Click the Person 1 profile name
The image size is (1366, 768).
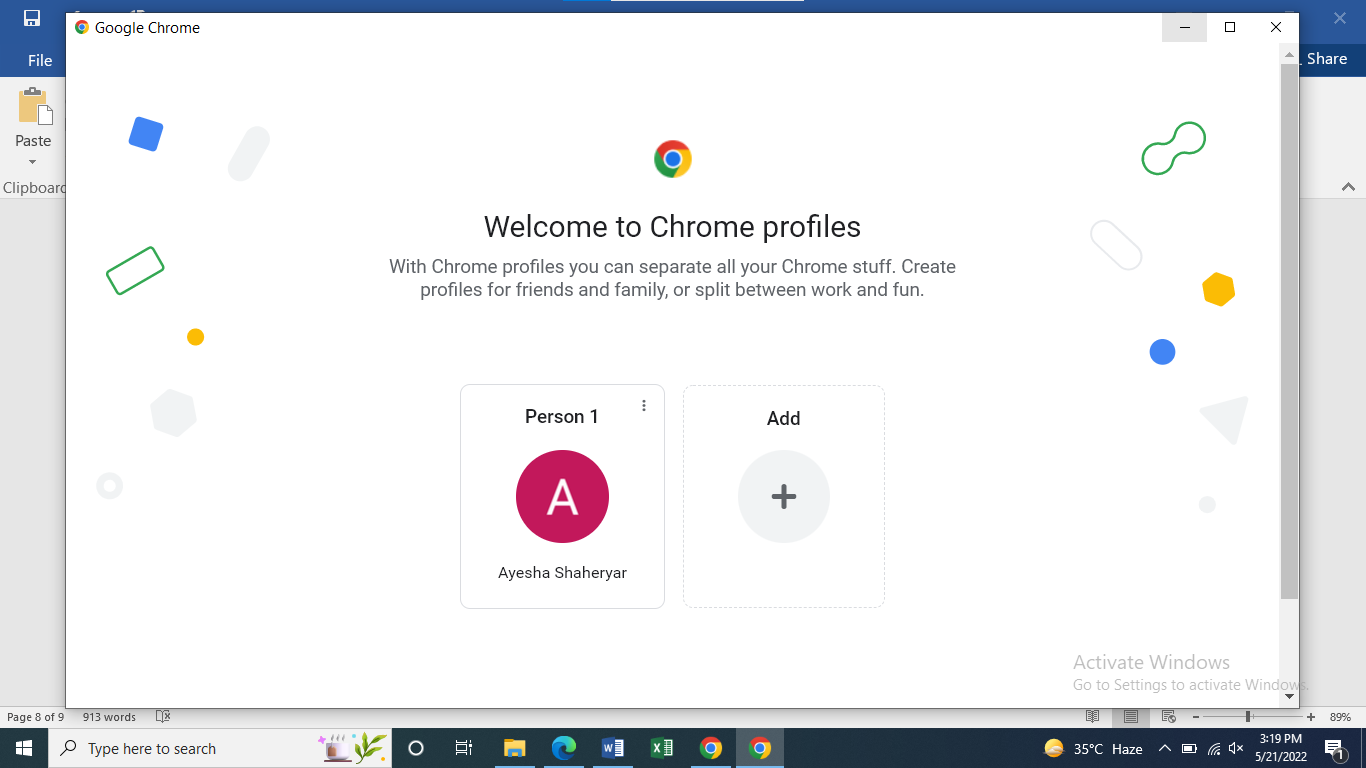[562, 417]
